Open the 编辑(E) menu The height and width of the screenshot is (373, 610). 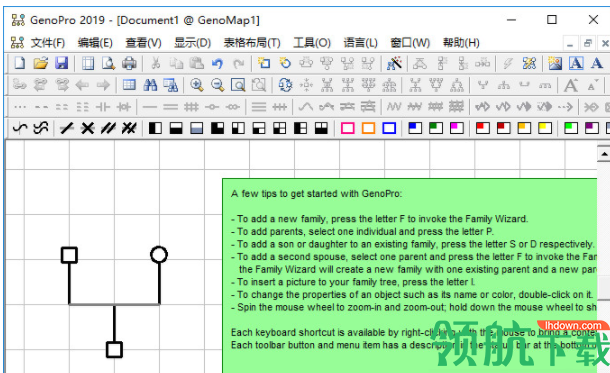[x=95, y=42]
